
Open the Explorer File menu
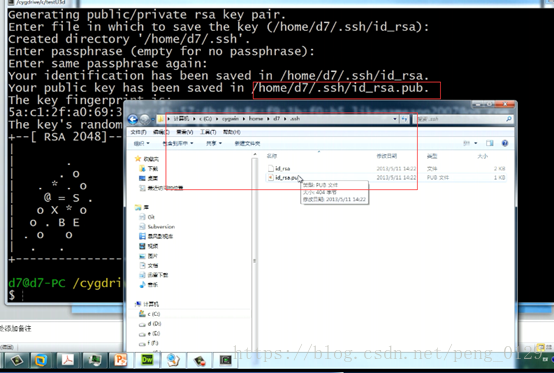(x=138, y=132)
